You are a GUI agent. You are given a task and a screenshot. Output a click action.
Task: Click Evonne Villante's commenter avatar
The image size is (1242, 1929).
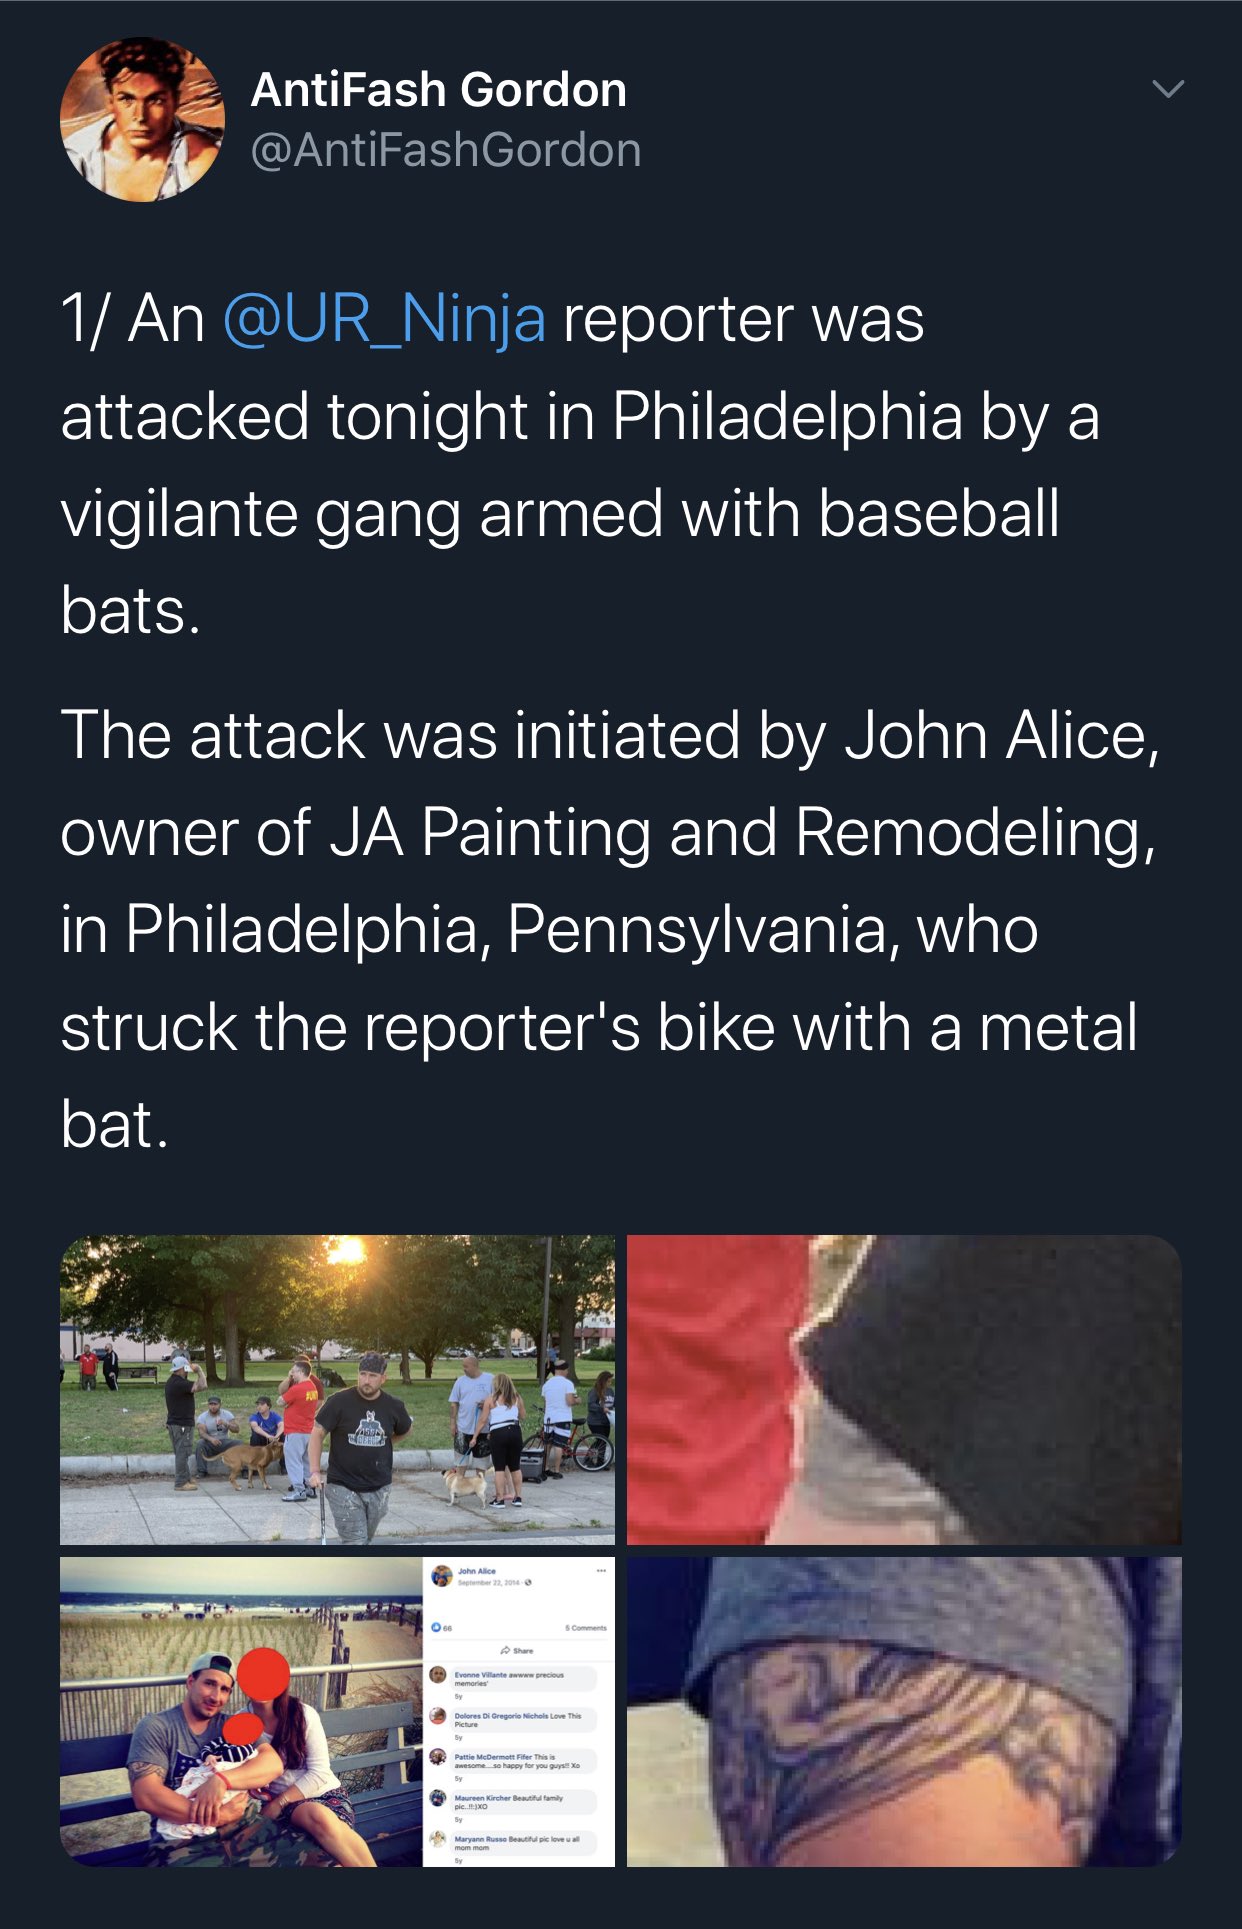[x=438, y=1674]
